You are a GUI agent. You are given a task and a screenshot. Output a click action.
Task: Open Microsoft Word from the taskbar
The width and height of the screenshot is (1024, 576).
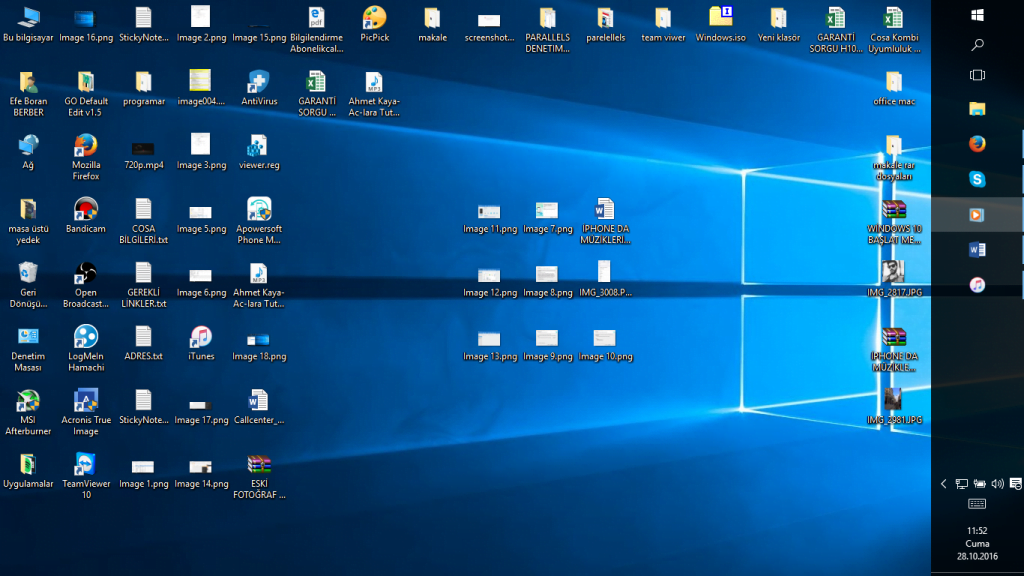point(978,249)
